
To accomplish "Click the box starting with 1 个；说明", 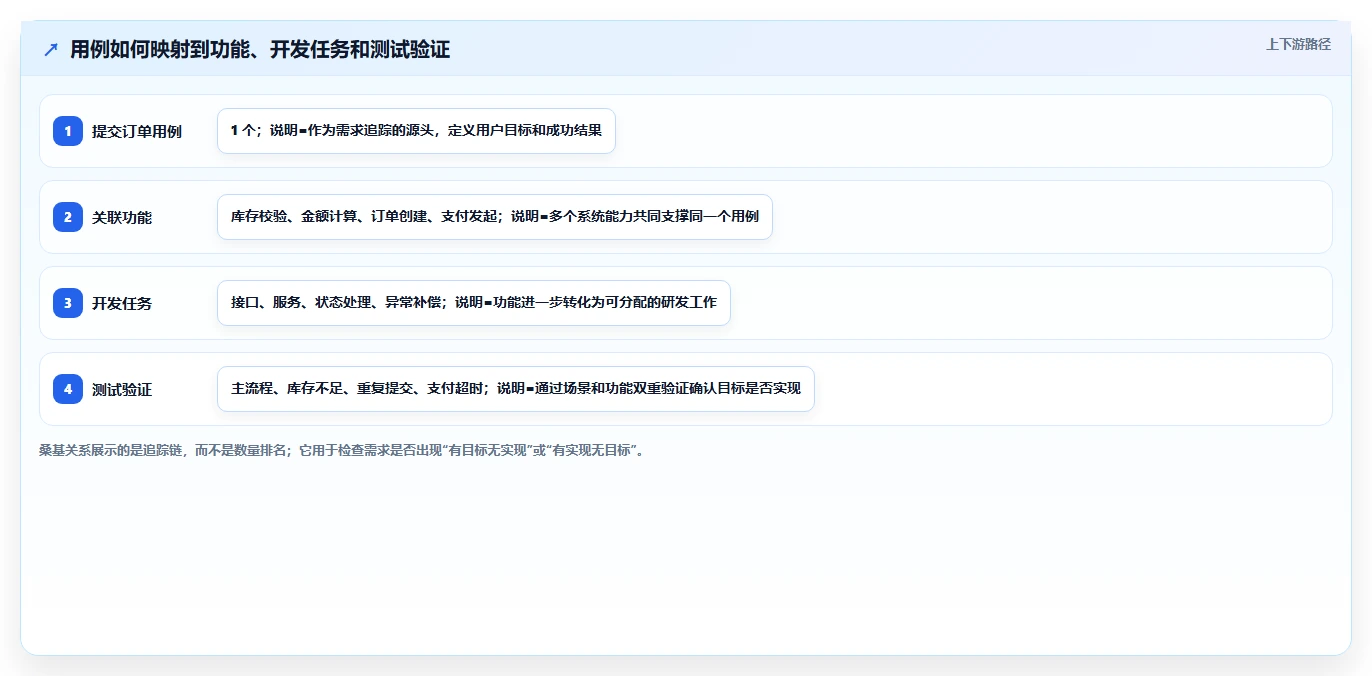I will [416, 131].
